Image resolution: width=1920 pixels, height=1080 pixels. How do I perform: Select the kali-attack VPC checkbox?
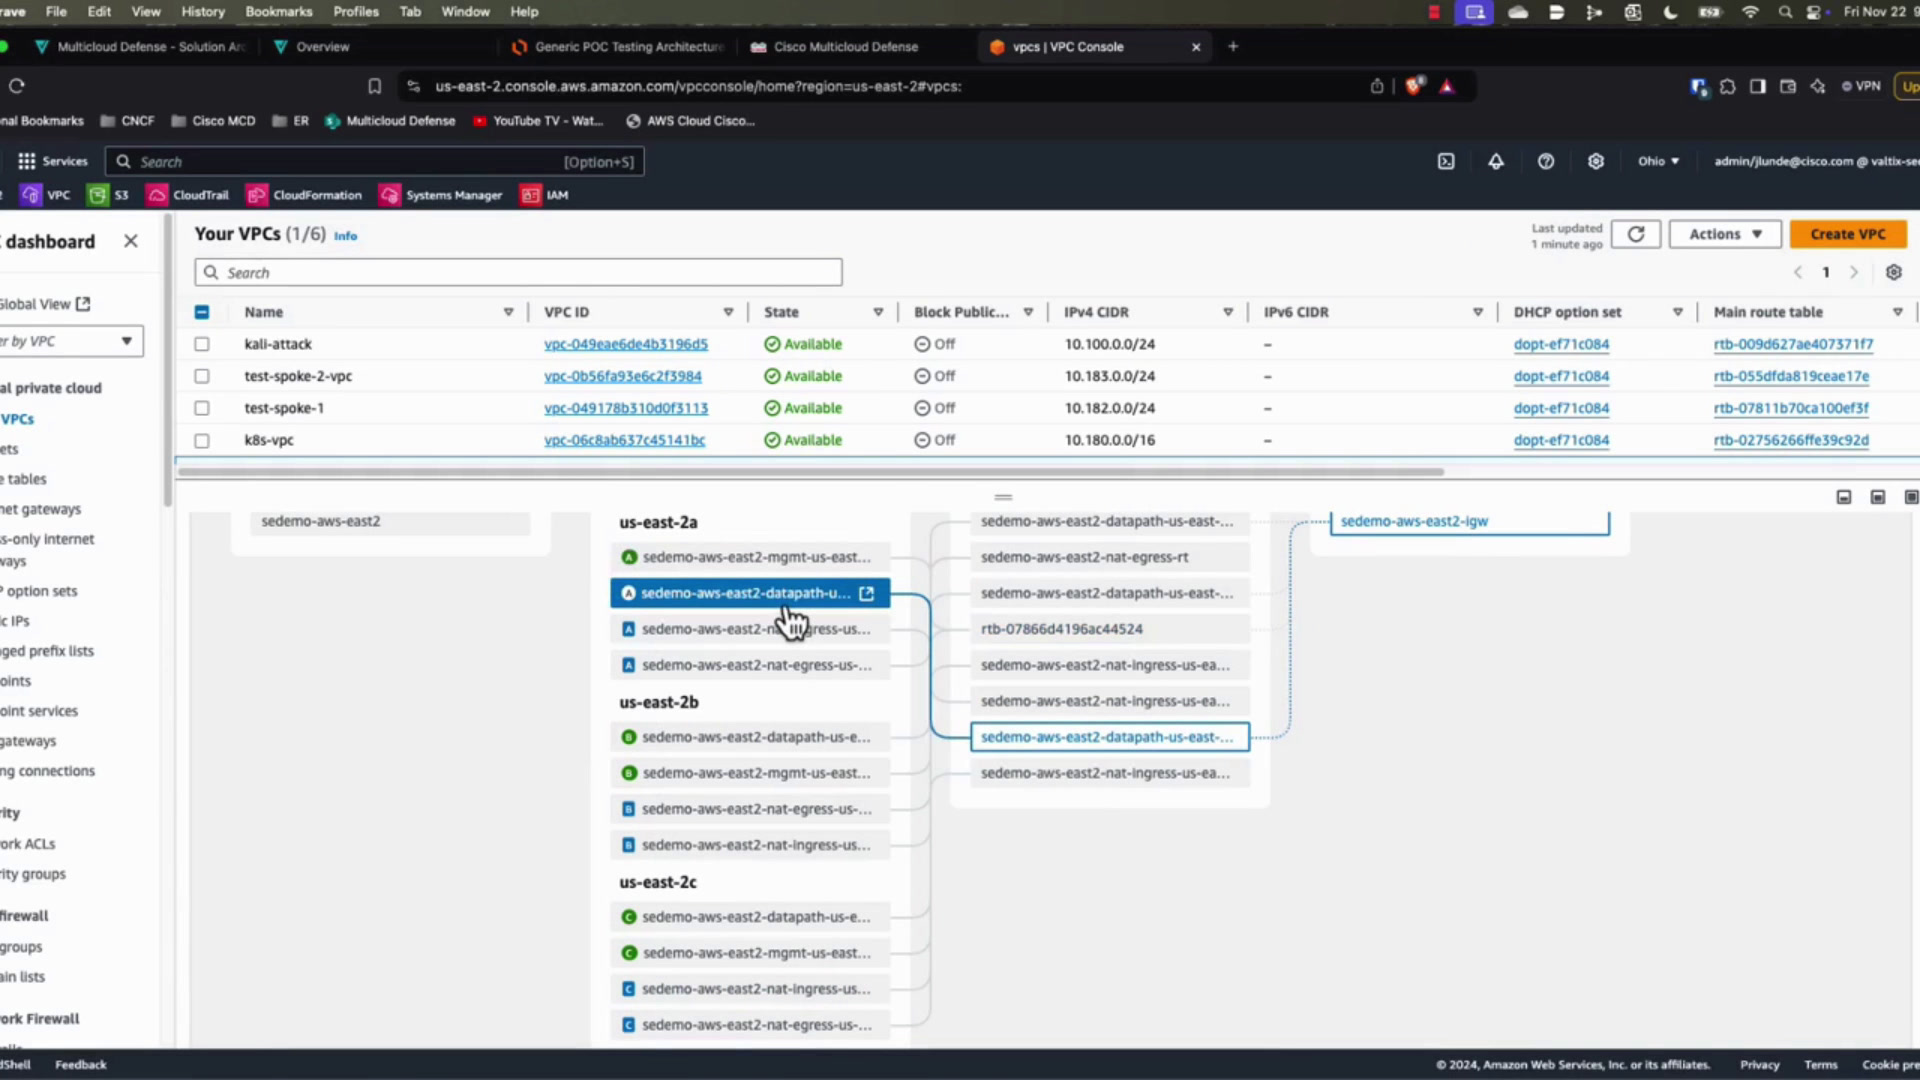coord(202,344)
